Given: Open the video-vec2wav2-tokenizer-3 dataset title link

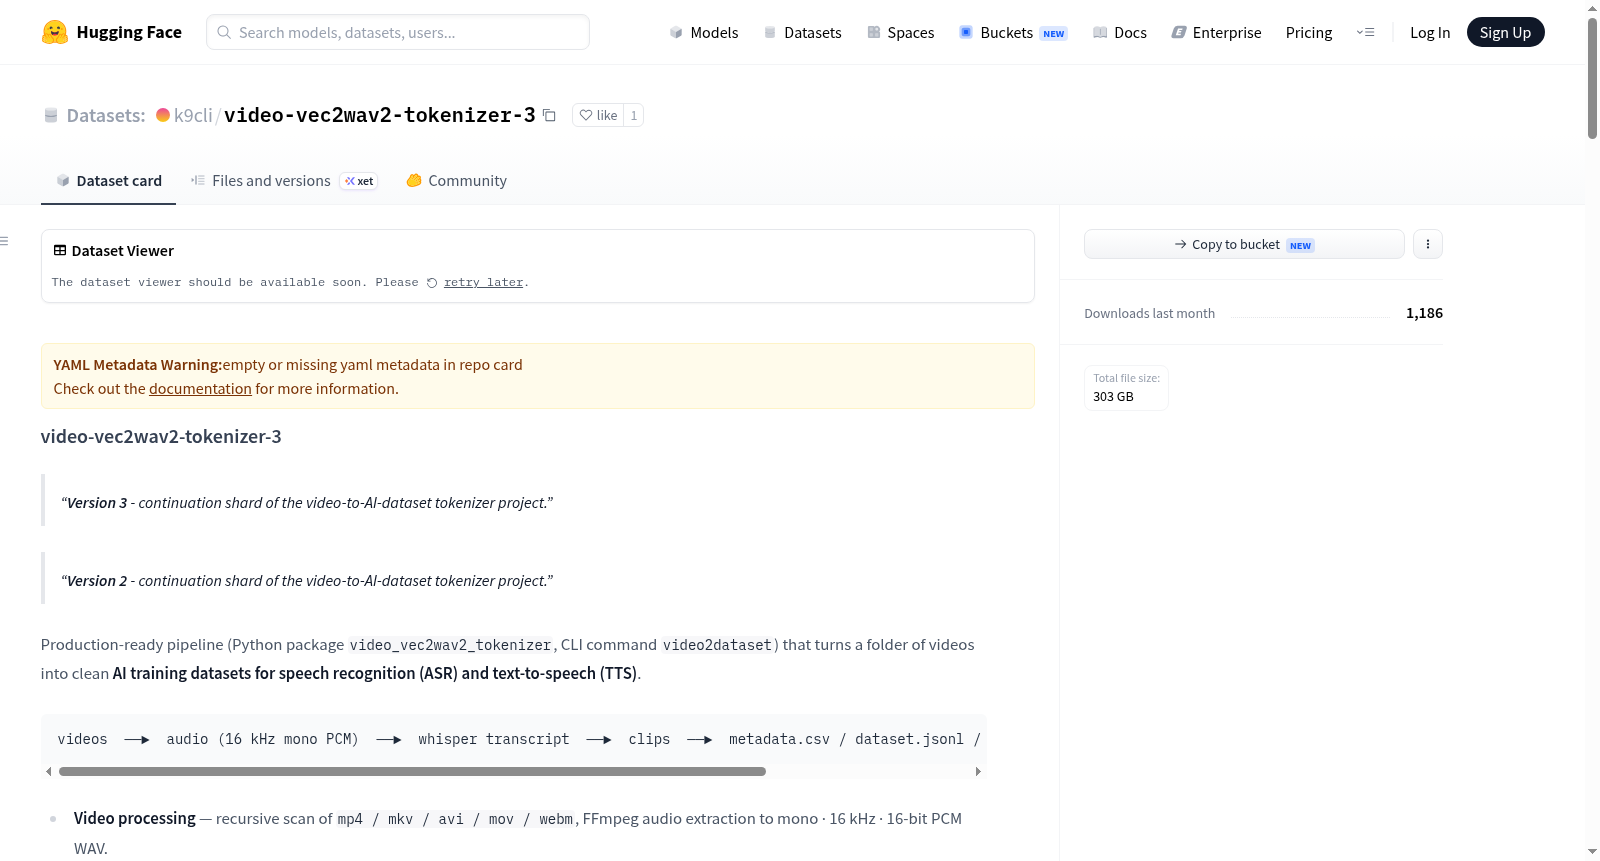Looking at the screenshot, I should [380, 115].
